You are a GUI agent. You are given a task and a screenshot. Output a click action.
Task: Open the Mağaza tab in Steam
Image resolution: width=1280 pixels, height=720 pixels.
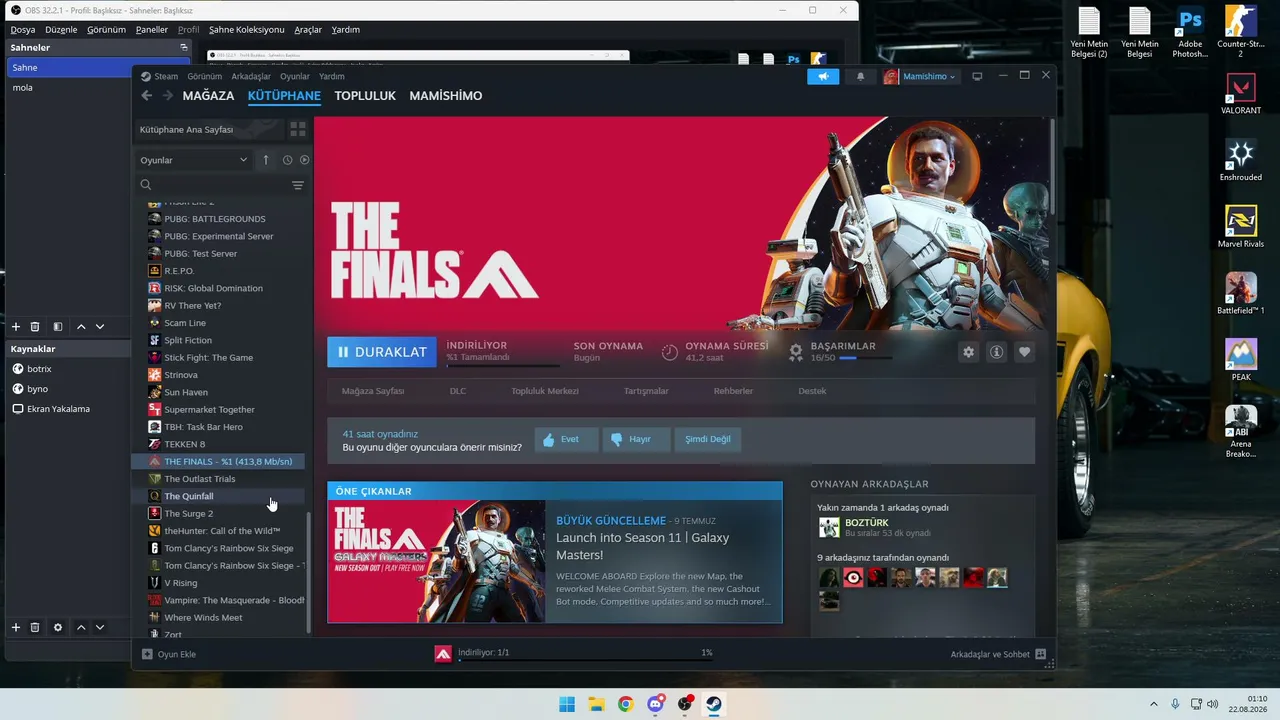click(x=208, y=96)
